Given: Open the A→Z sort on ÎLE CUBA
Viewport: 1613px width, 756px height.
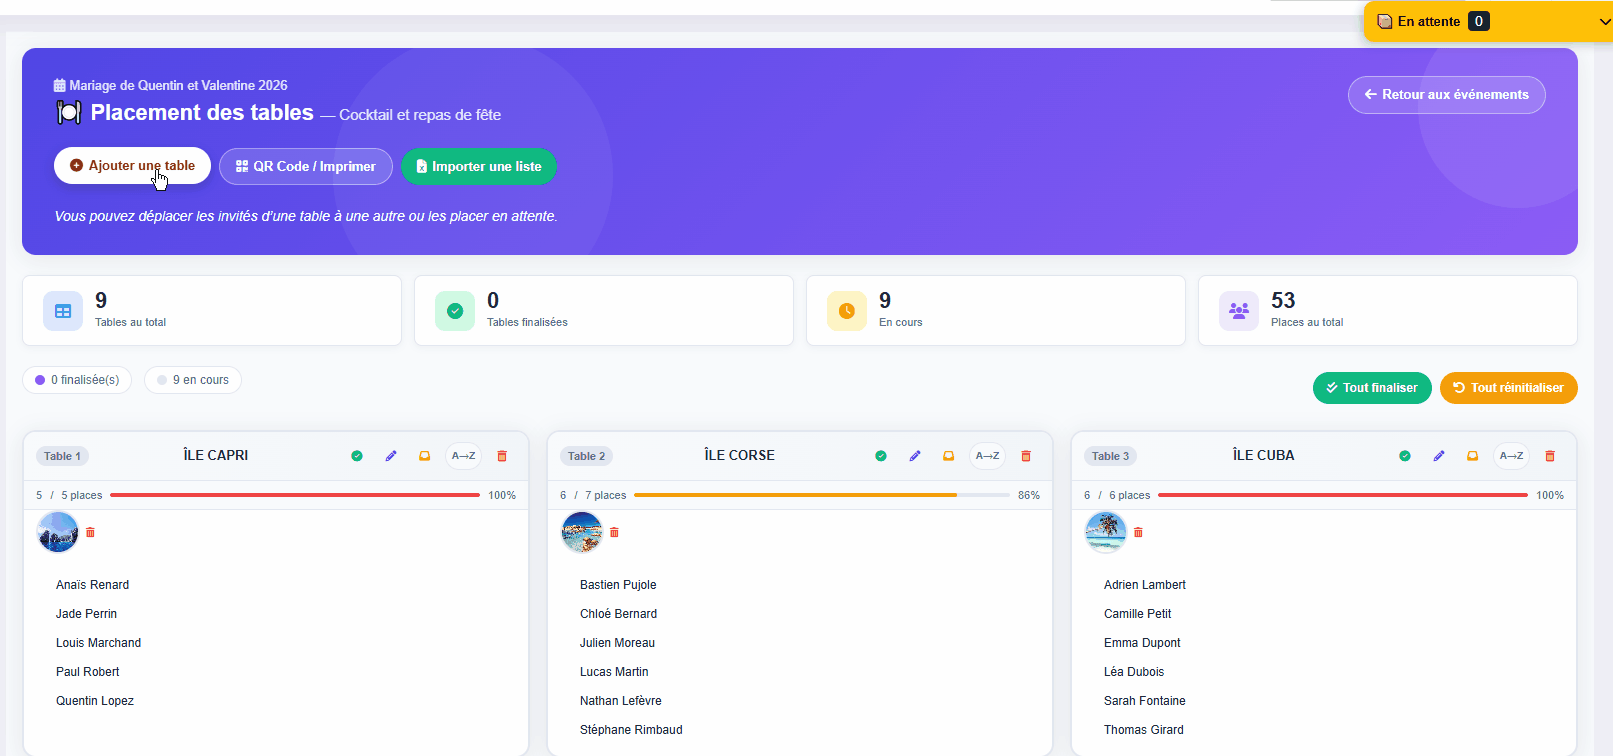Looking at the screenshot, I should pos(1512,456).
